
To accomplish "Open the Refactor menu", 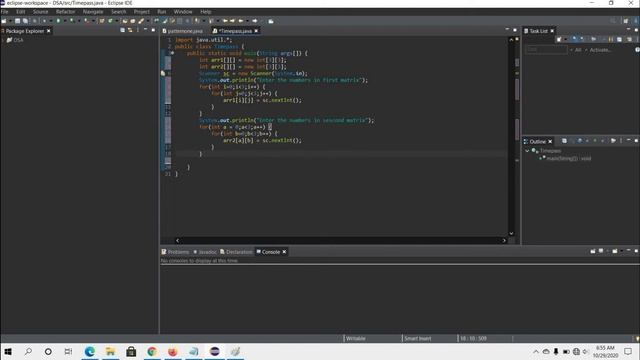I will point(65,12).
